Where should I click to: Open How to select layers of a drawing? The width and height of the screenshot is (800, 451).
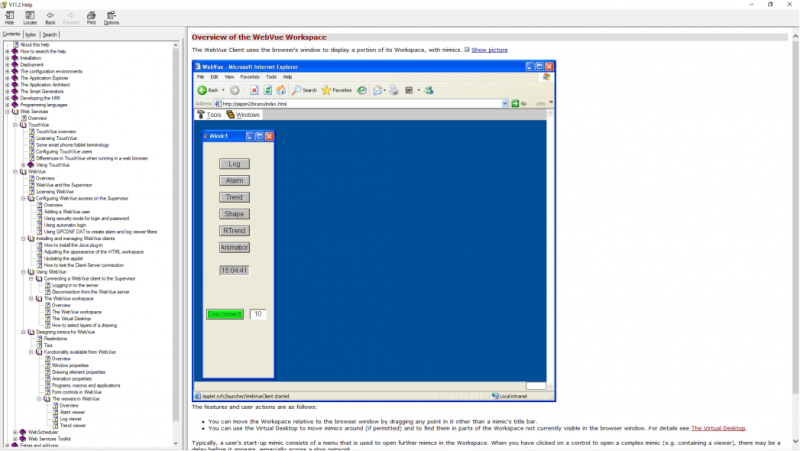[84, 325]
